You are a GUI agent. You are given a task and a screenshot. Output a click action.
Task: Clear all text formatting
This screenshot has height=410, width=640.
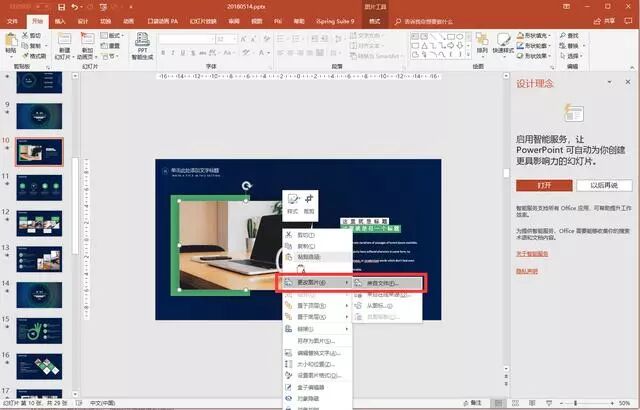tap(267, 39)
